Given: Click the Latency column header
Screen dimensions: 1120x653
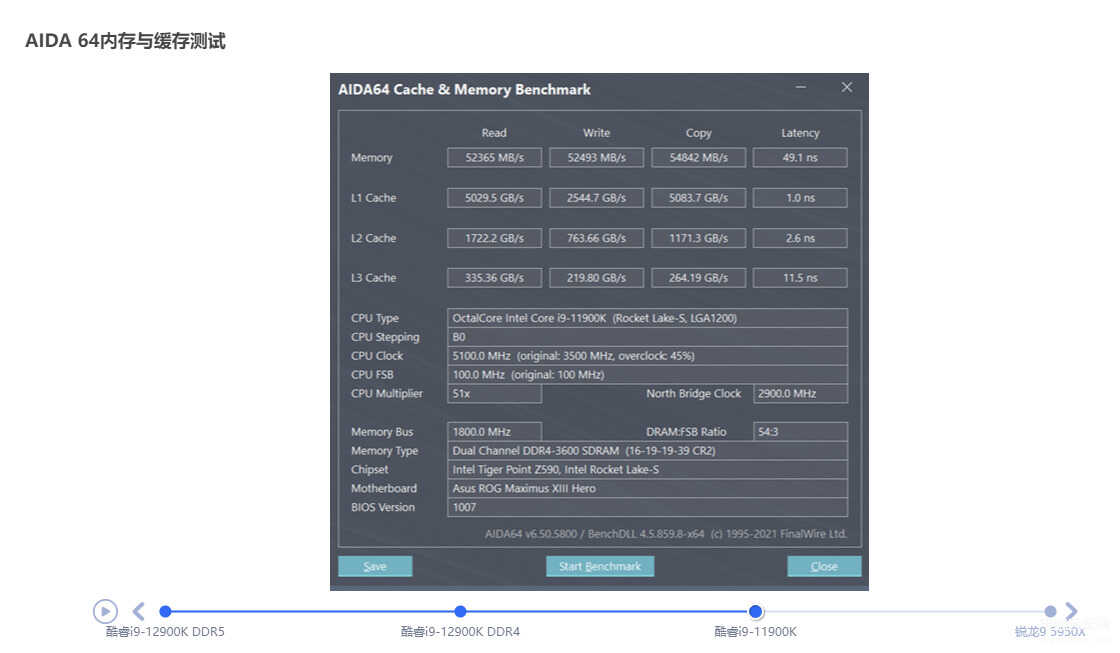Looking at the screenshot, I should coord(801,133).
